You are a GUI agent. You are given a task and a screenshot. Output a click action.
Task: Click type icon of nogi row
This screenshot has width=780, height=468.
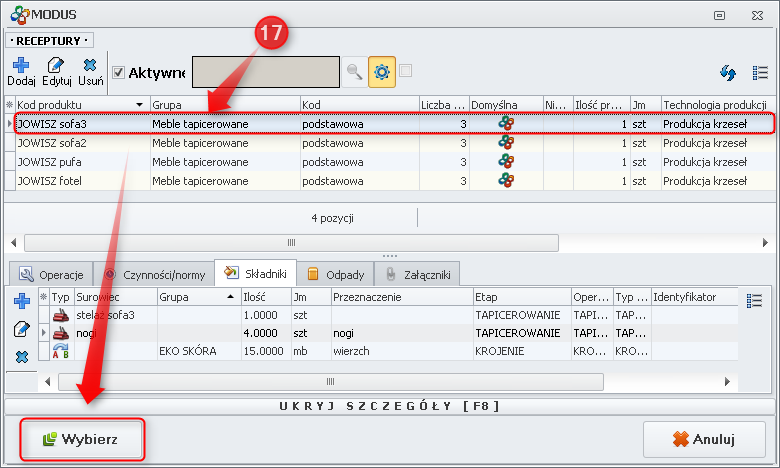click(x=61, y=333)
